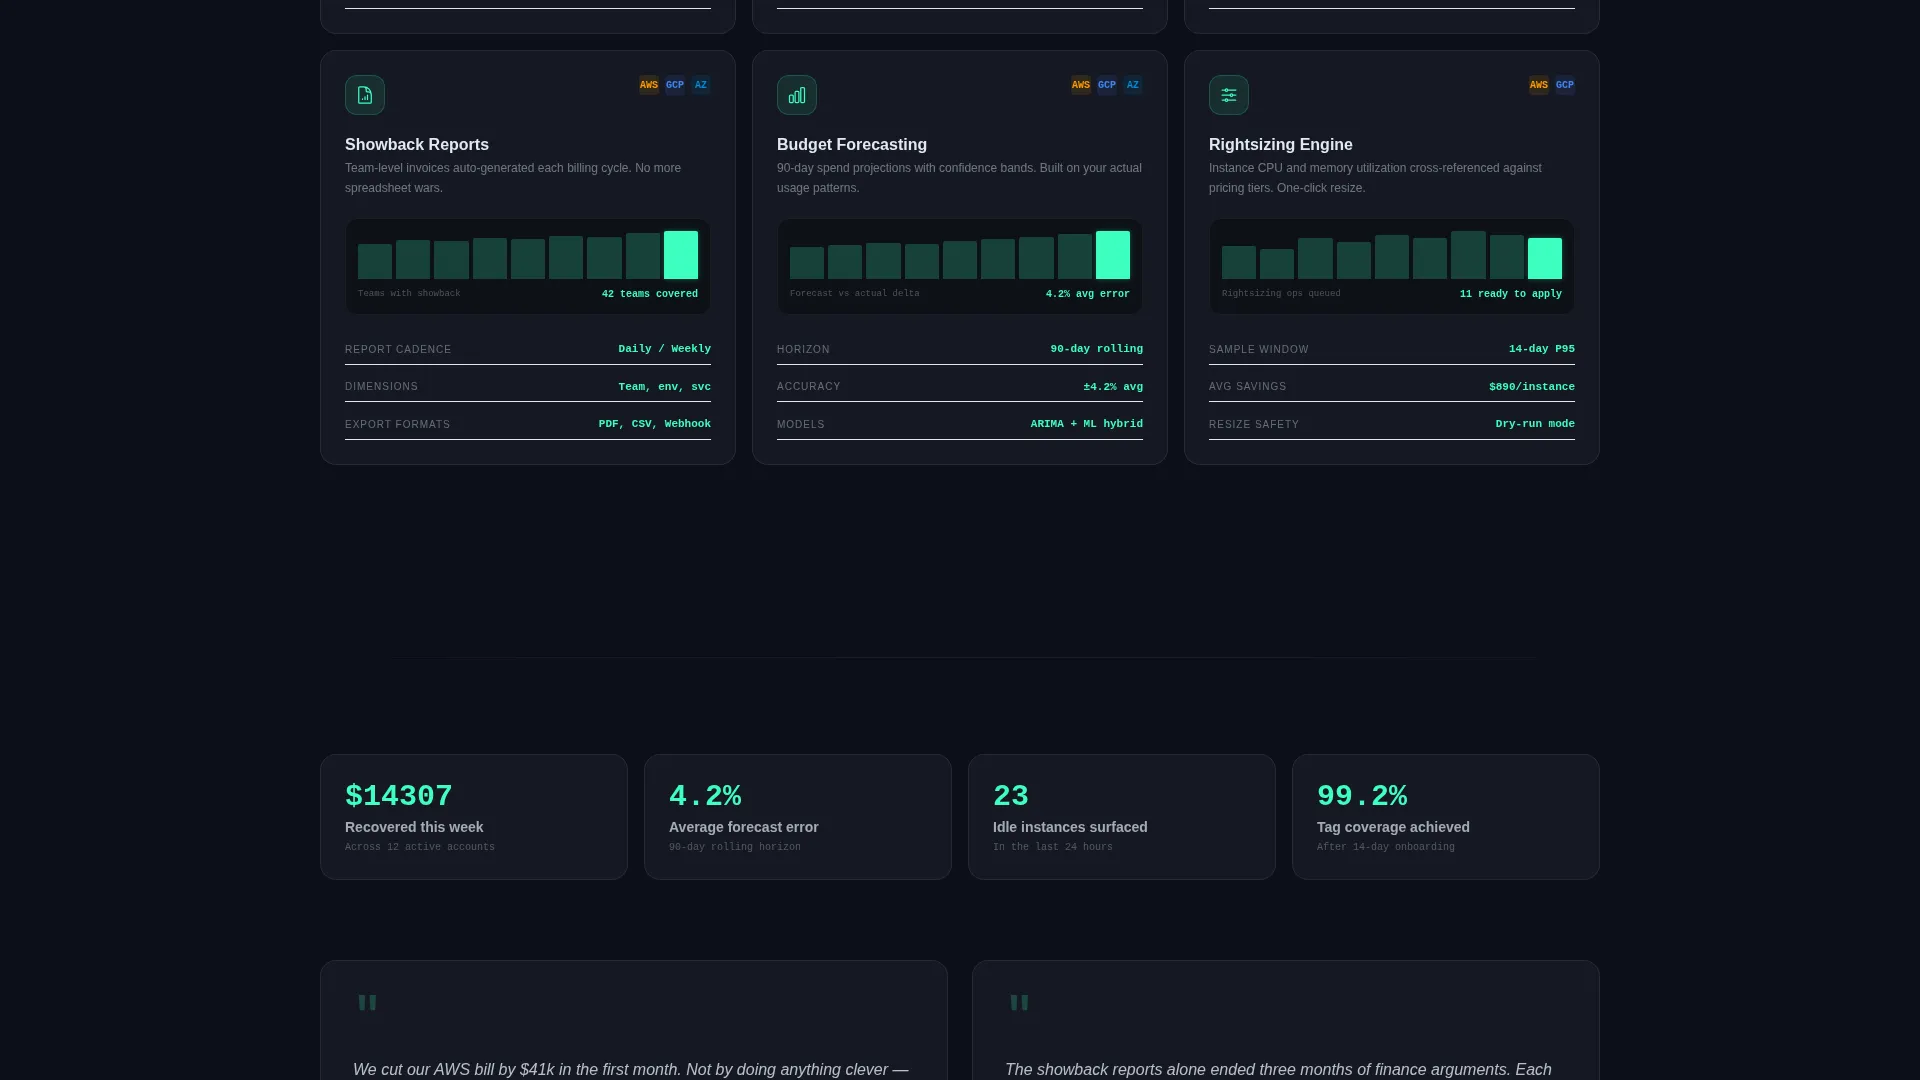Image resolution: width=1920 pixels, height=1080 pixels.
Task: Click the 4.2% average forecast error stat
Action: tap(705, 796)
